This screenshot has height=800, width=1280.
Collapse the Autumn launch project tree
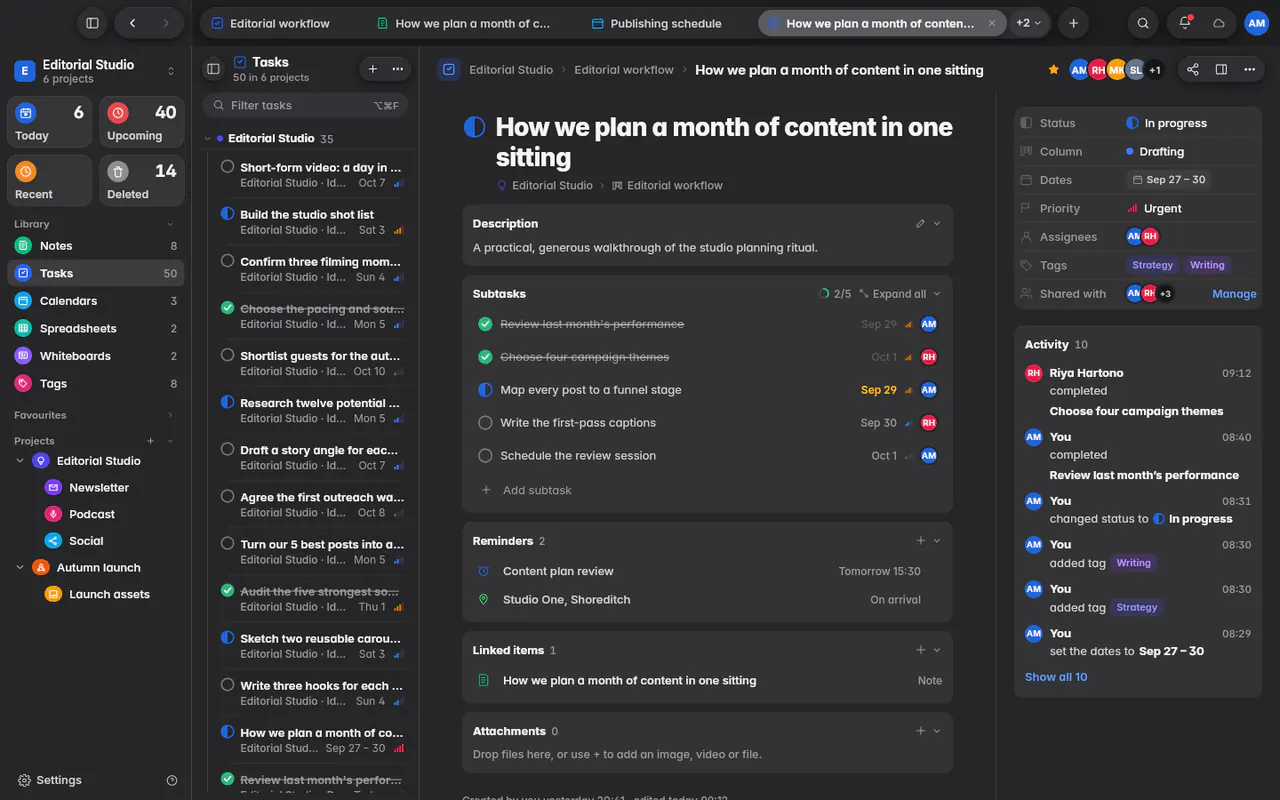pos(20,567)
